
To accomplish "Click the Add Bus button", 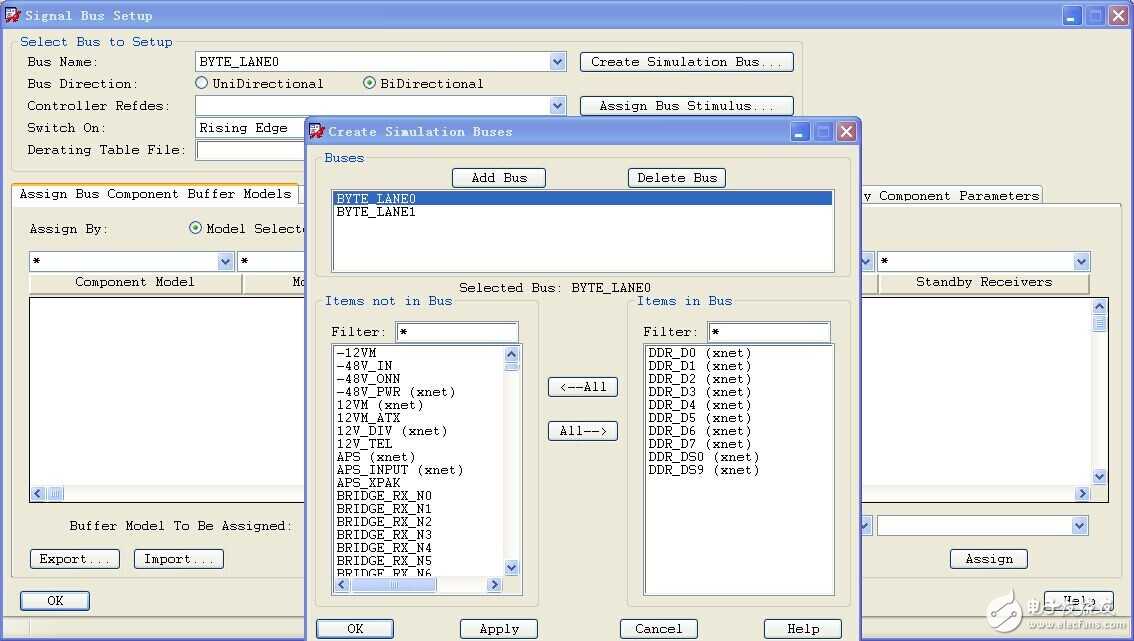I will click(x=498, y=177).
